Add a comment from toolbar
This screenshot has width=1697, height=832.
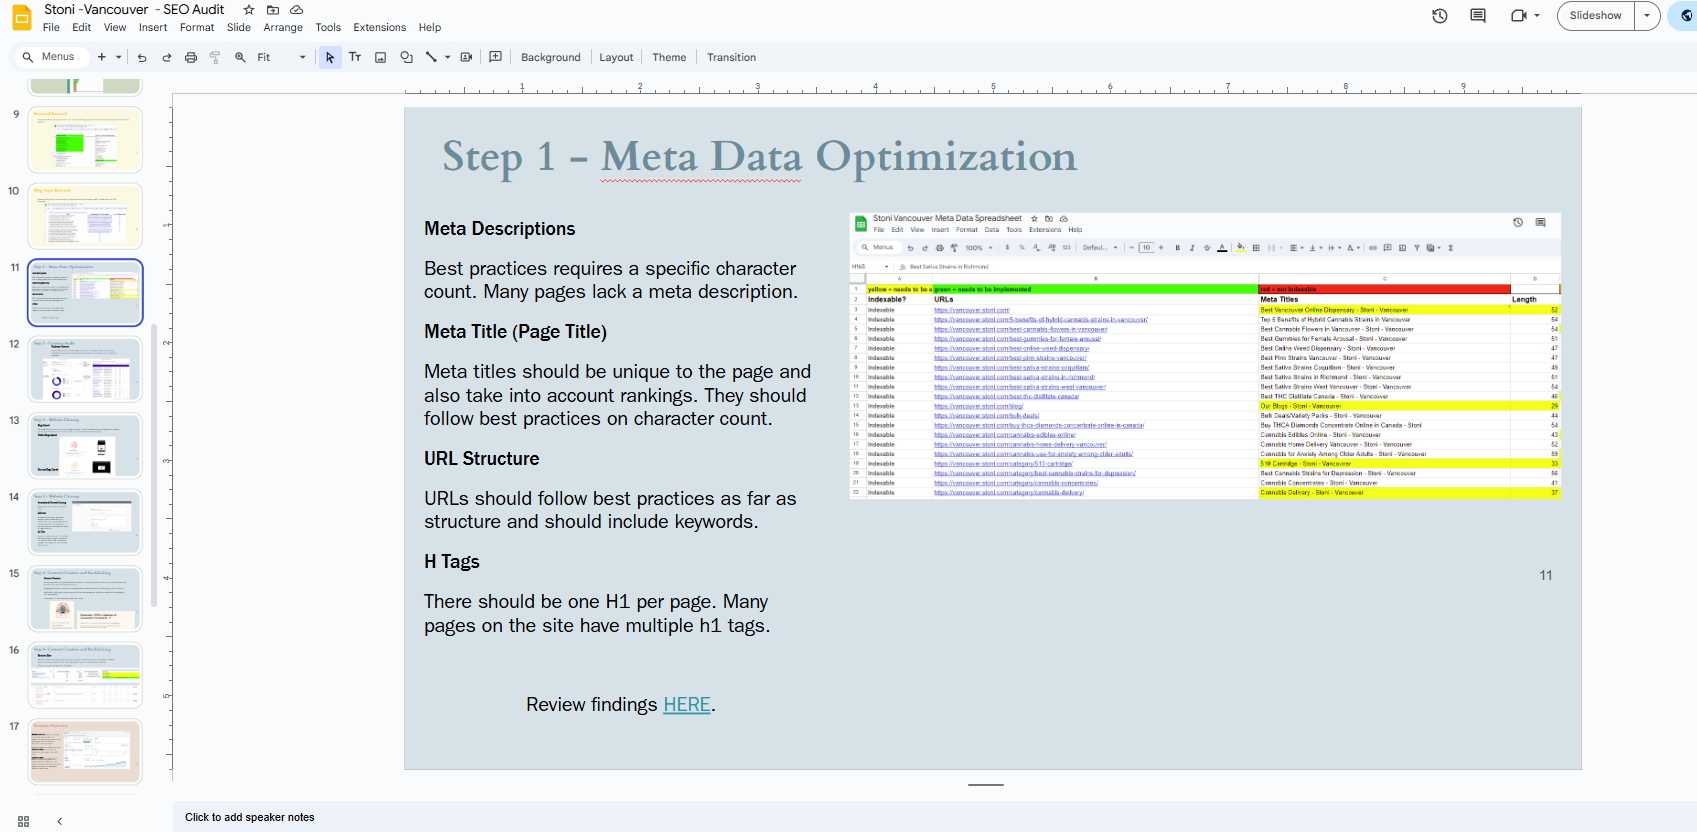pos(495,57)
